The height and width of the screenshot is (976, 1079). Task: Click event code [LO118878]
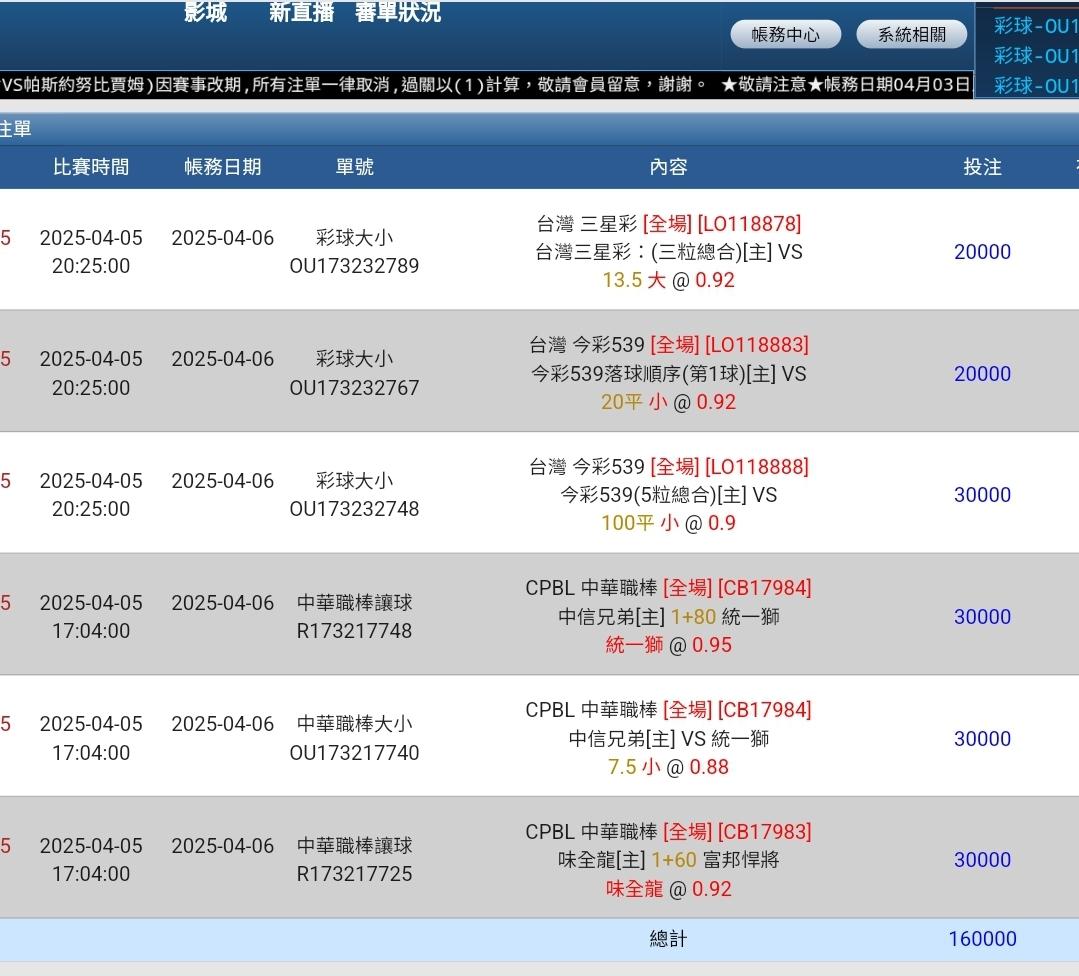749,224
